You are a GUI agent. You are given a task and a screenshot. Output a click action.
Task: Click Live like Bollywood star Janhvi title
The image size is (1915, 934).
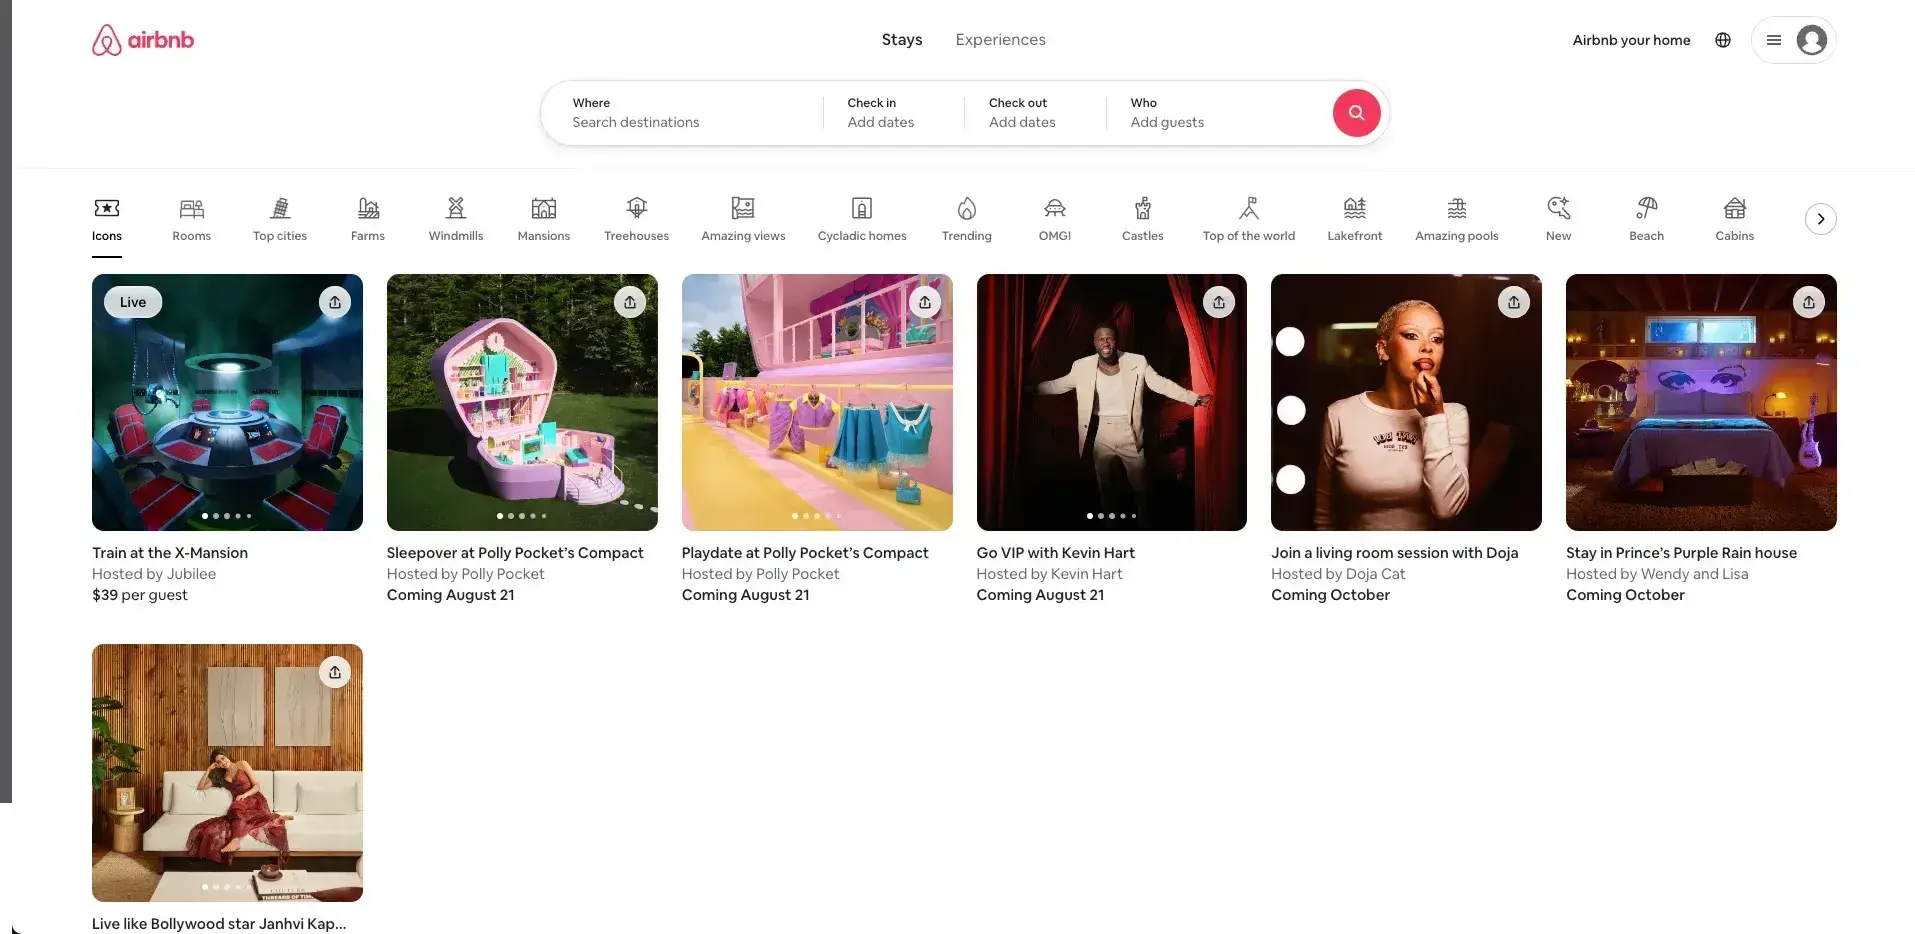click(x=219, y=924)
